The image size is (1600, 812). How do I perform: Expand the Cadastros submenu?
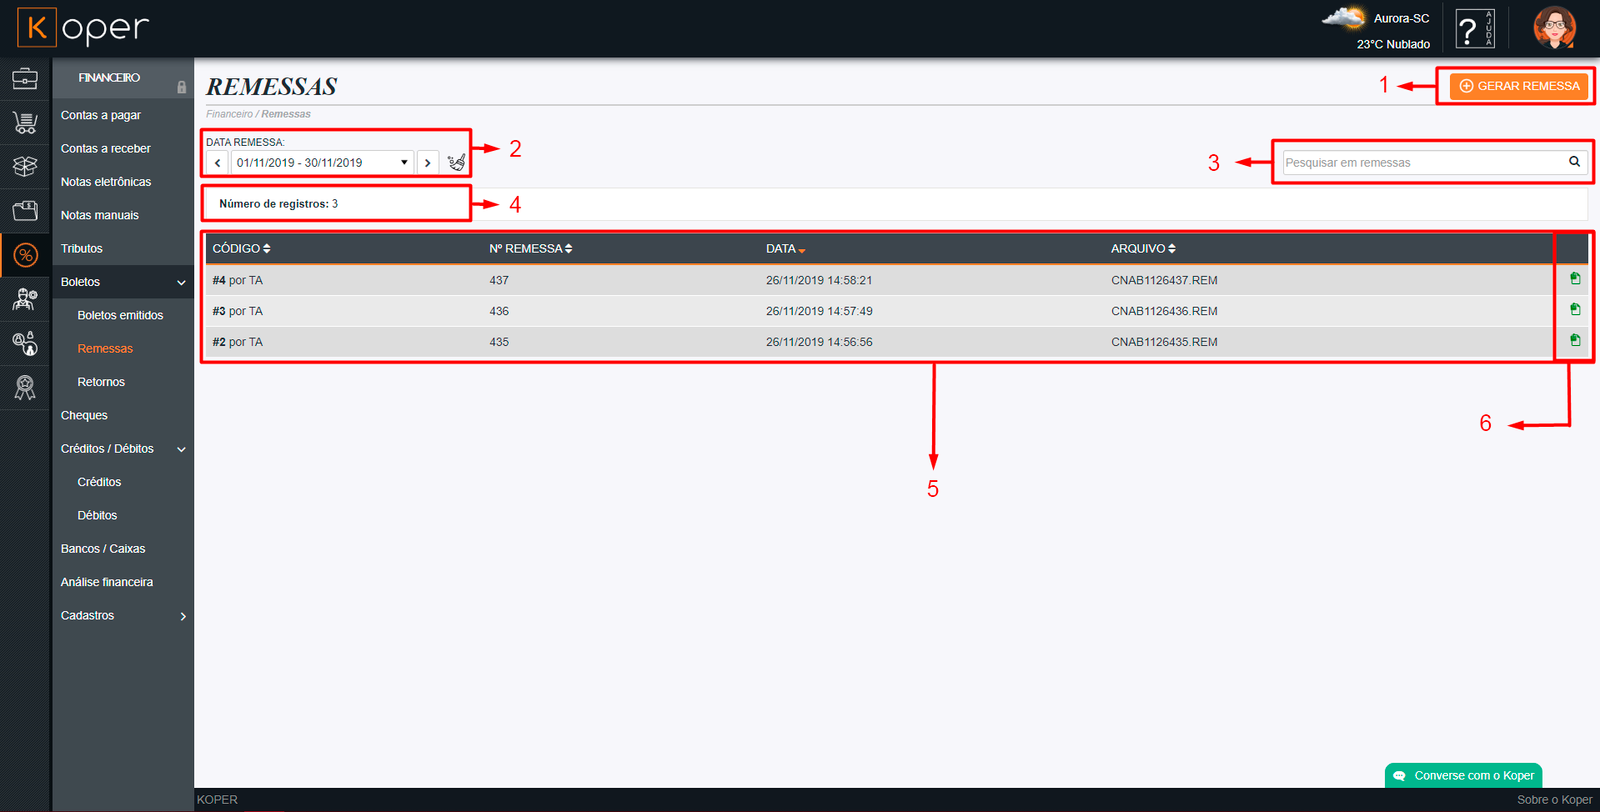point(182,616)
